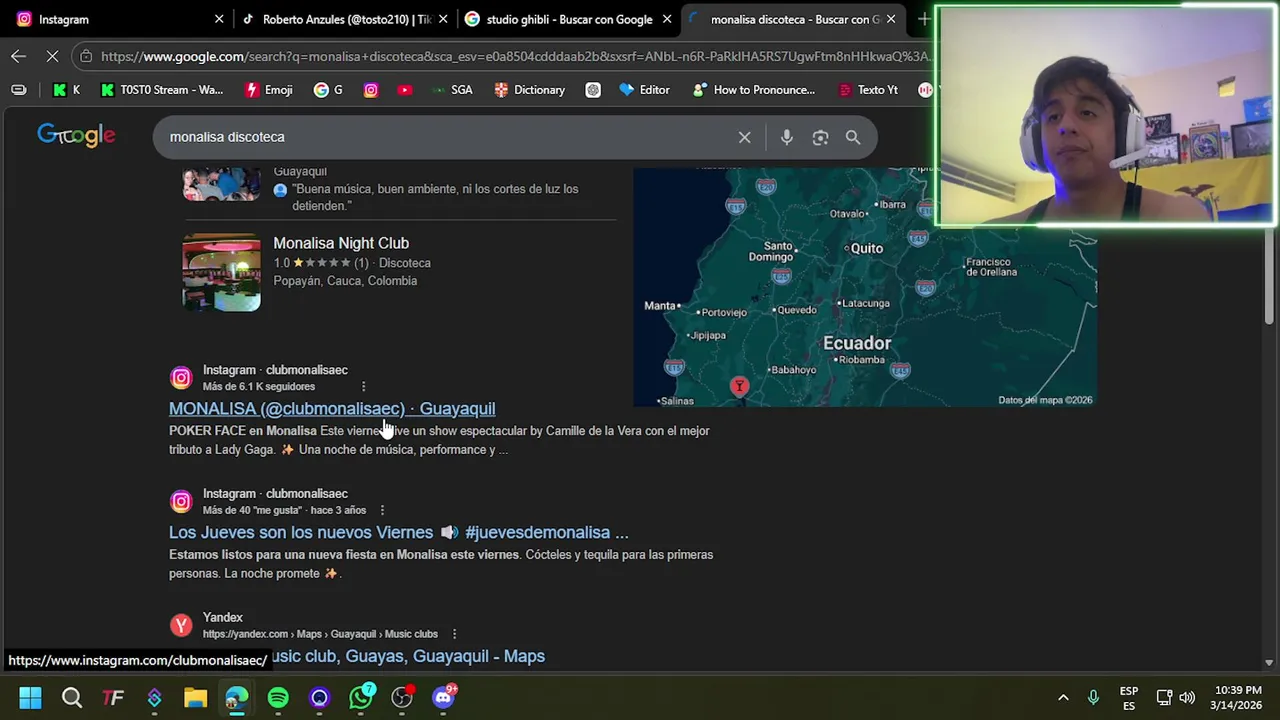Open MONALISA @clubmonalisaec Guayaquil result
Image resolution: width=1280 pixels, height=720 pixels.
coord(332,408)
